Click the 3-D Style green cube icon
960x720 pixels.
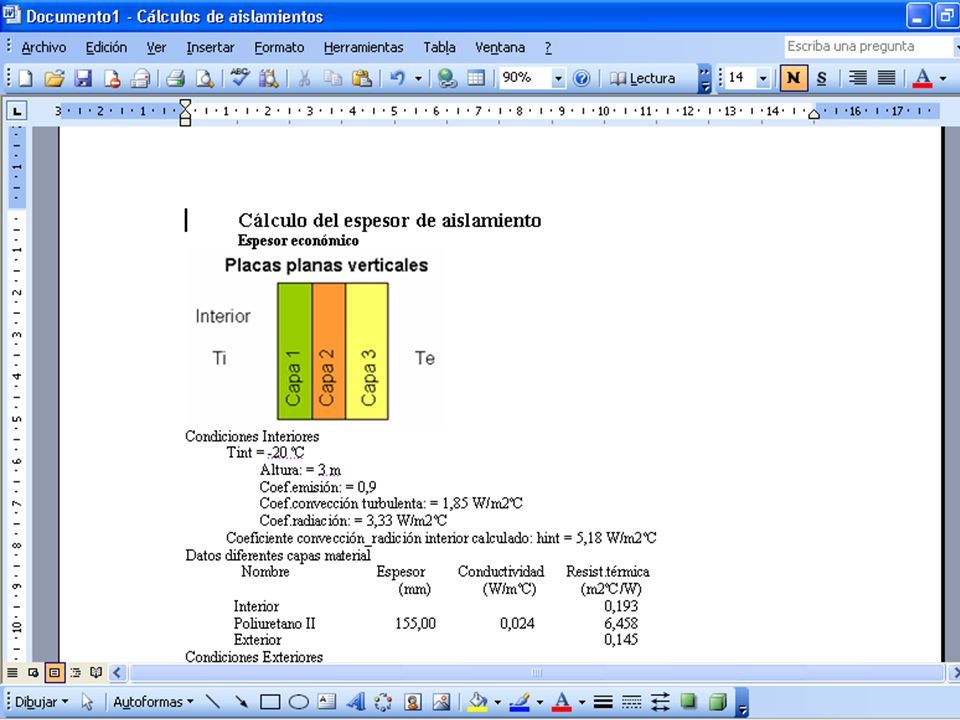(x=718, y=702)
